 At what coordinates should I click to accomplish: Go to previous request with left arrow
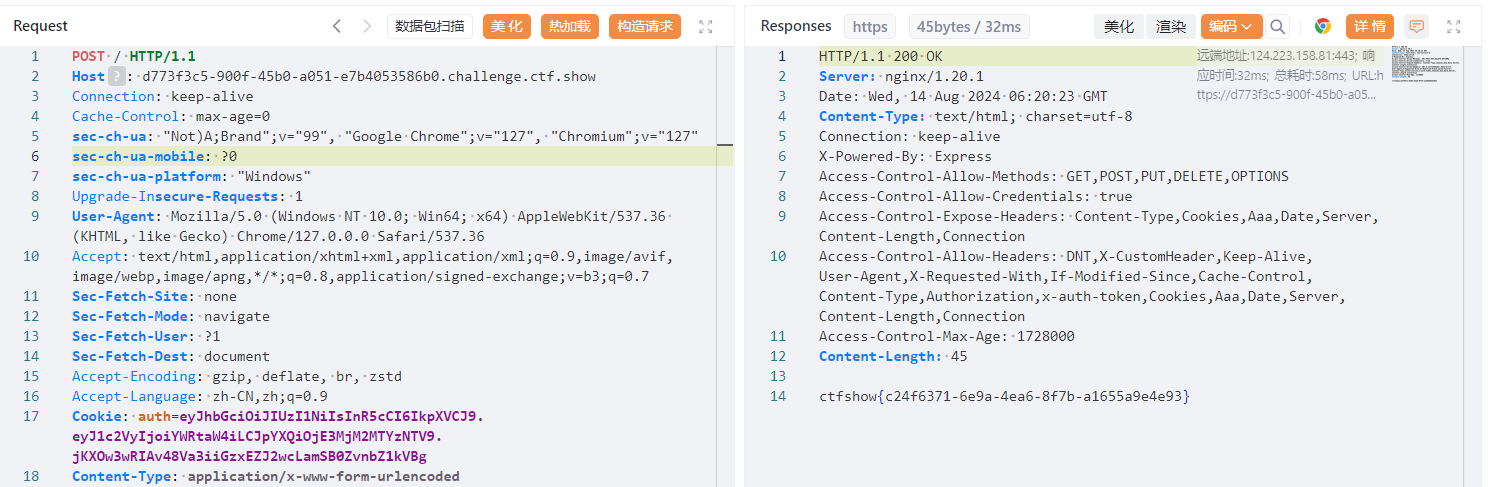(x=337, y=27)
